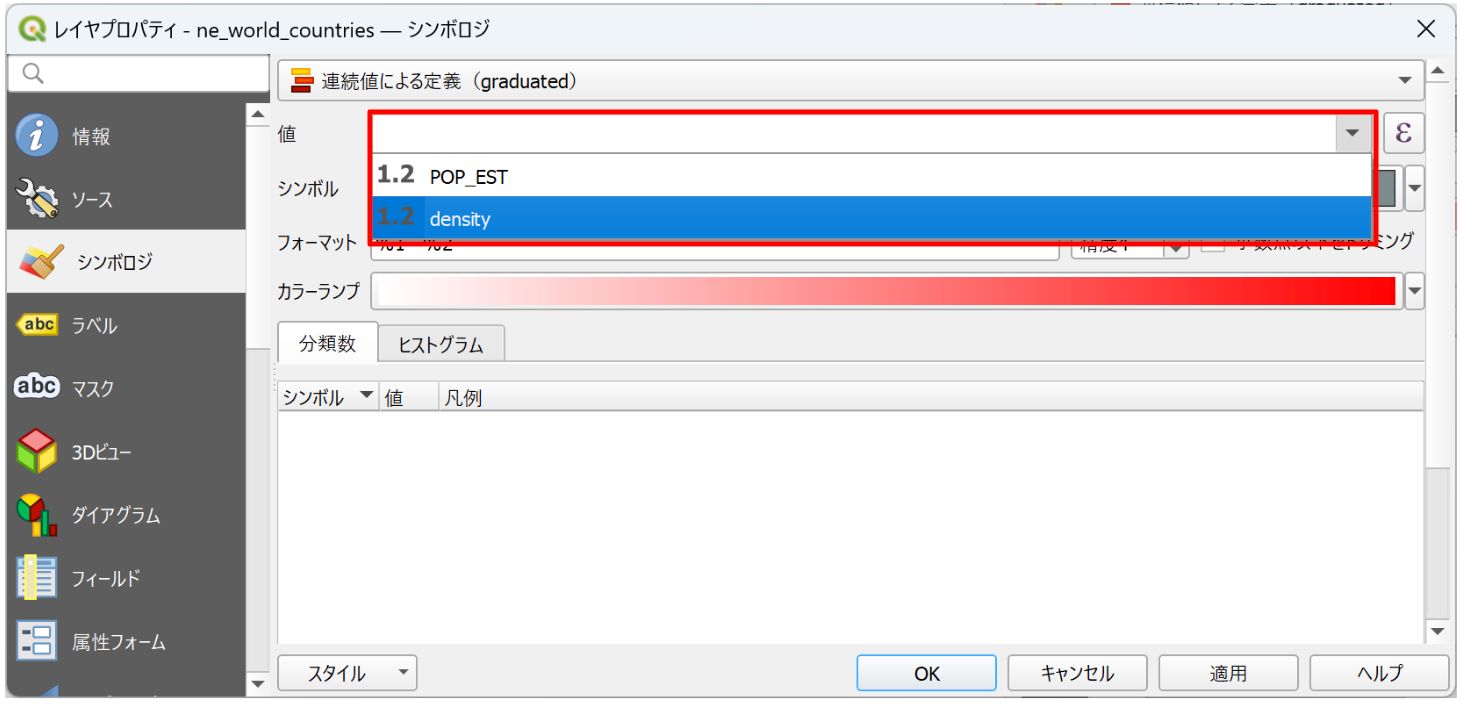Screen dimensions: 1462x704
Task: Click the sidebar scroll-down arrow
Action: (258, 684)
